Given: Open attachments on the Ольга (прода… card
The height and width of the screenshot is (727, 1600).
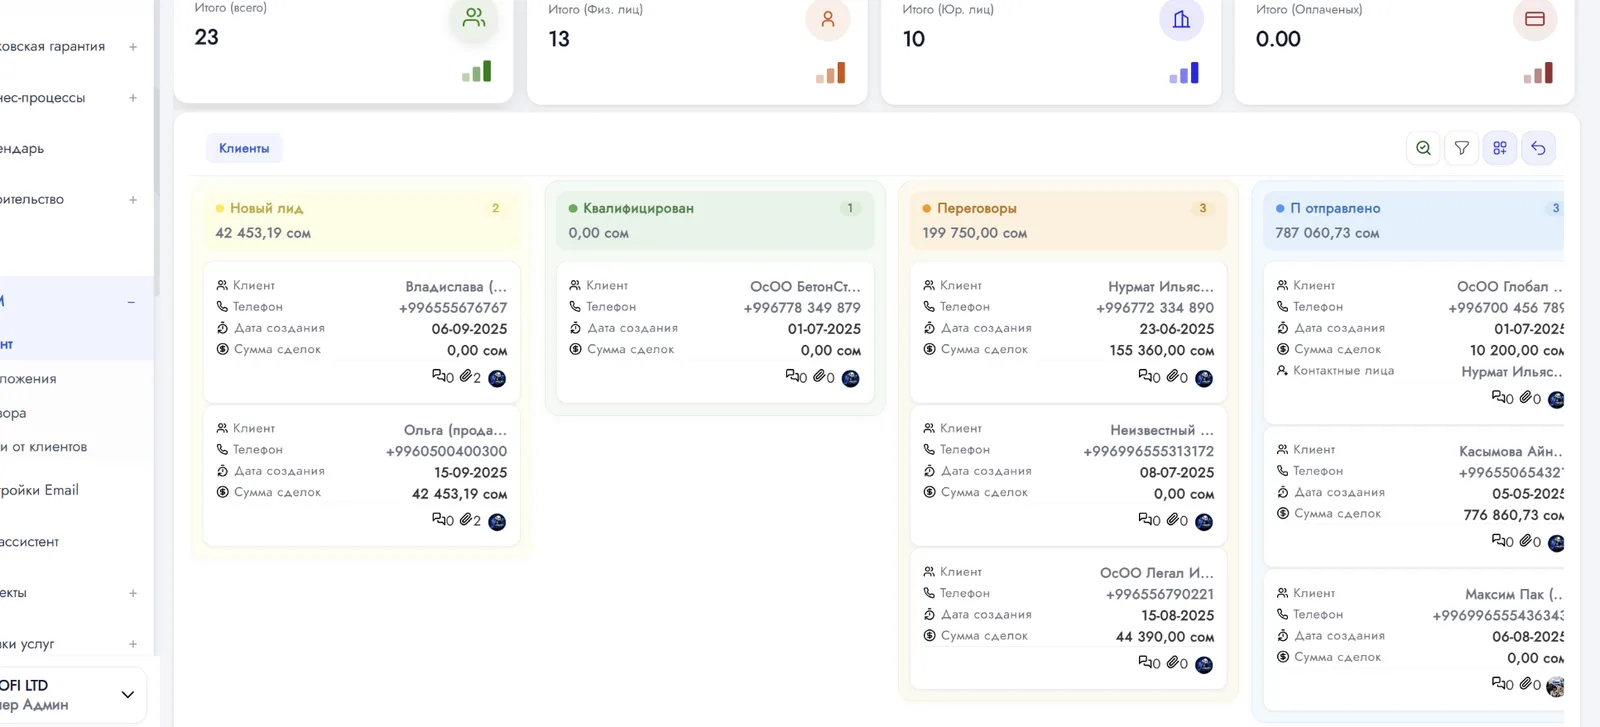Looking at the screenshot, I should 470,520.
